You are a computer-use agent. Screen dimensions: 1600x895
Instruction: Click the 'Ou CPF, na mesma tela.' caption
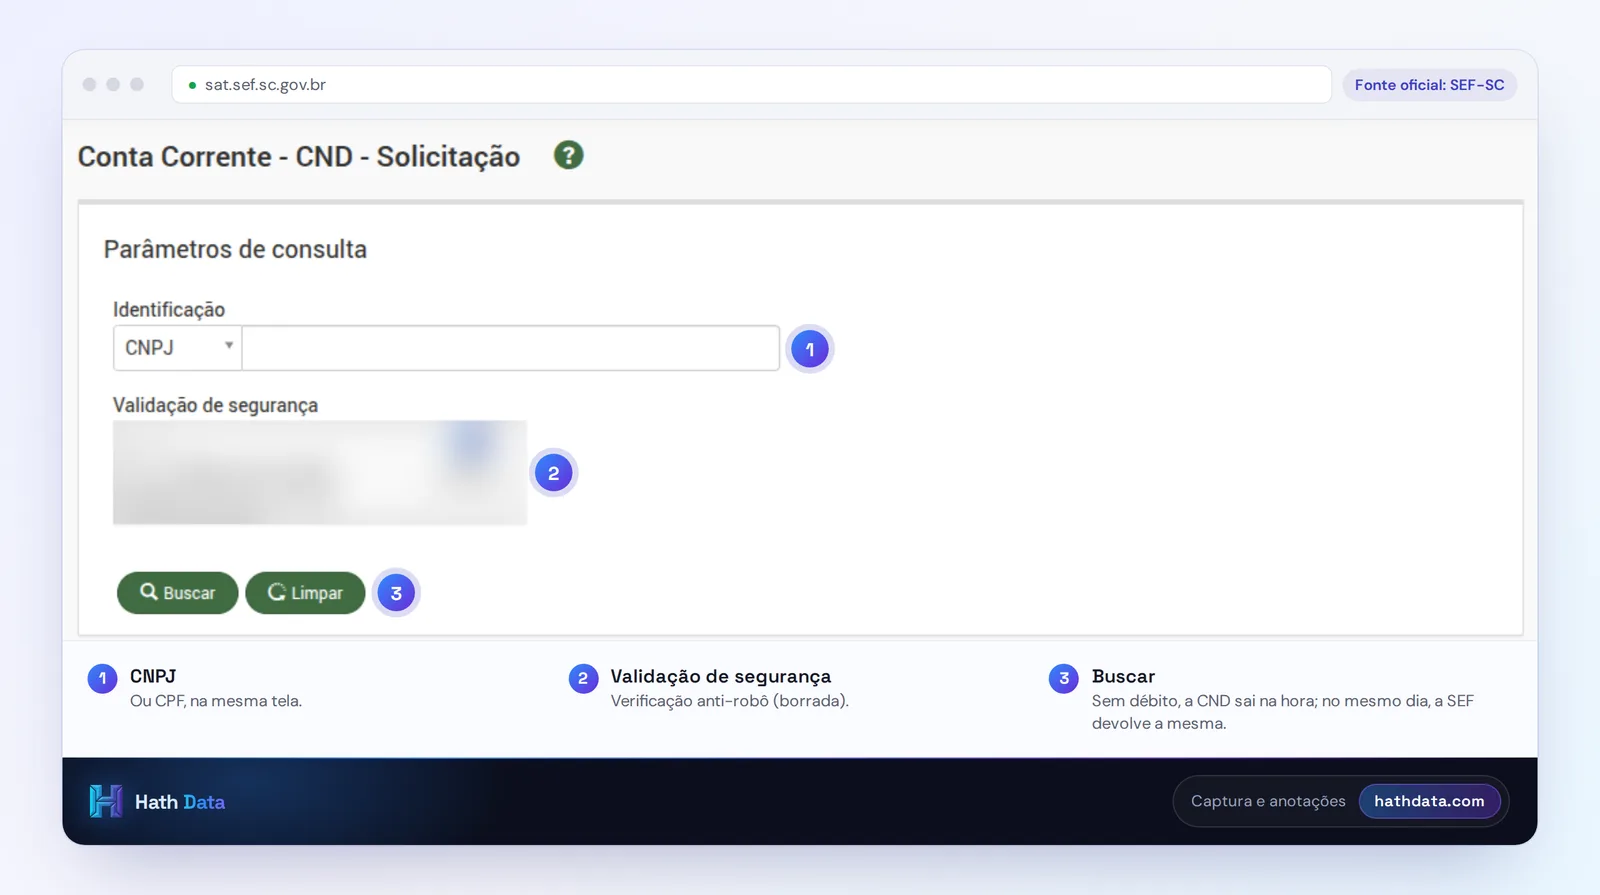coord(216,701)
